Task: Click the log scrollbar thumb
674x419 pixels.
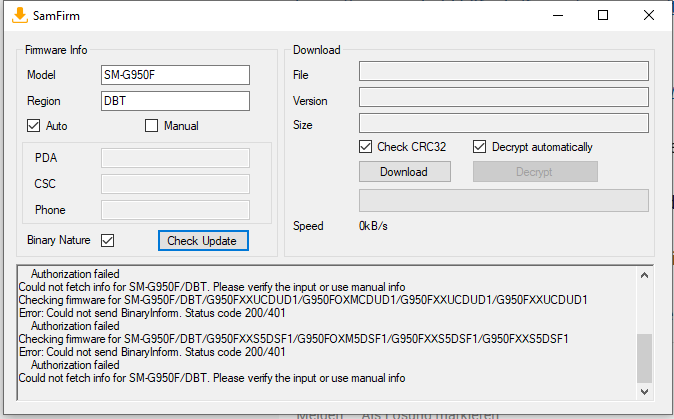Action: click(x=644, y=358)
